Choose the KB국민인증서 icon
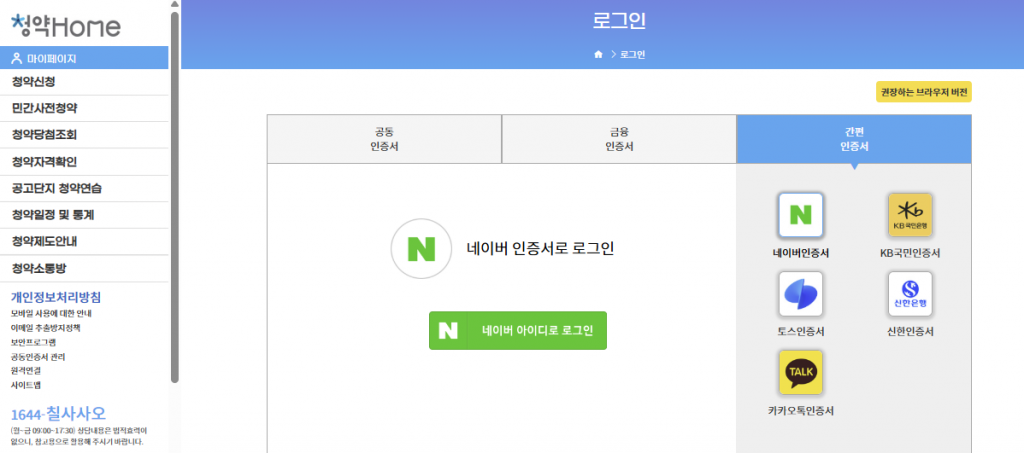The width and height of the screenshot is (1024, 453). (910, 215)
